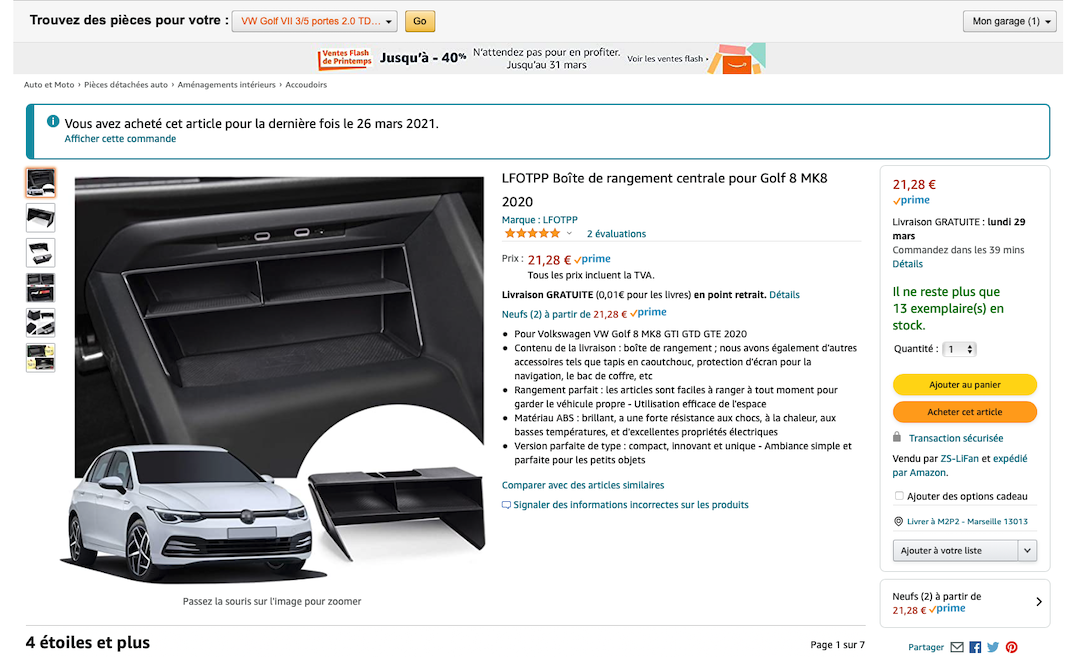Click the Transaction sécurisée padlock icon
1082x658 pixels.
point(896,437)
